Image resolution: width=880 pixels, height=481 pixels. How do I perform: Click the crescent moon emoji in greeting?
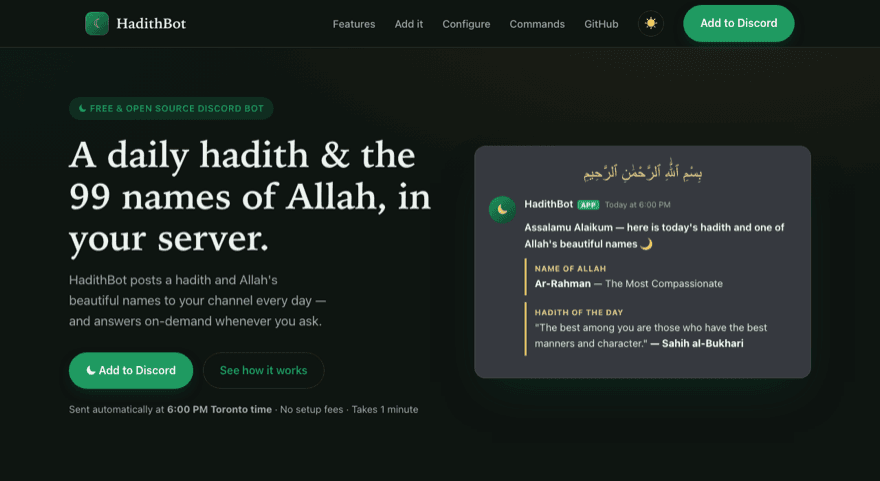click(647, 244)
